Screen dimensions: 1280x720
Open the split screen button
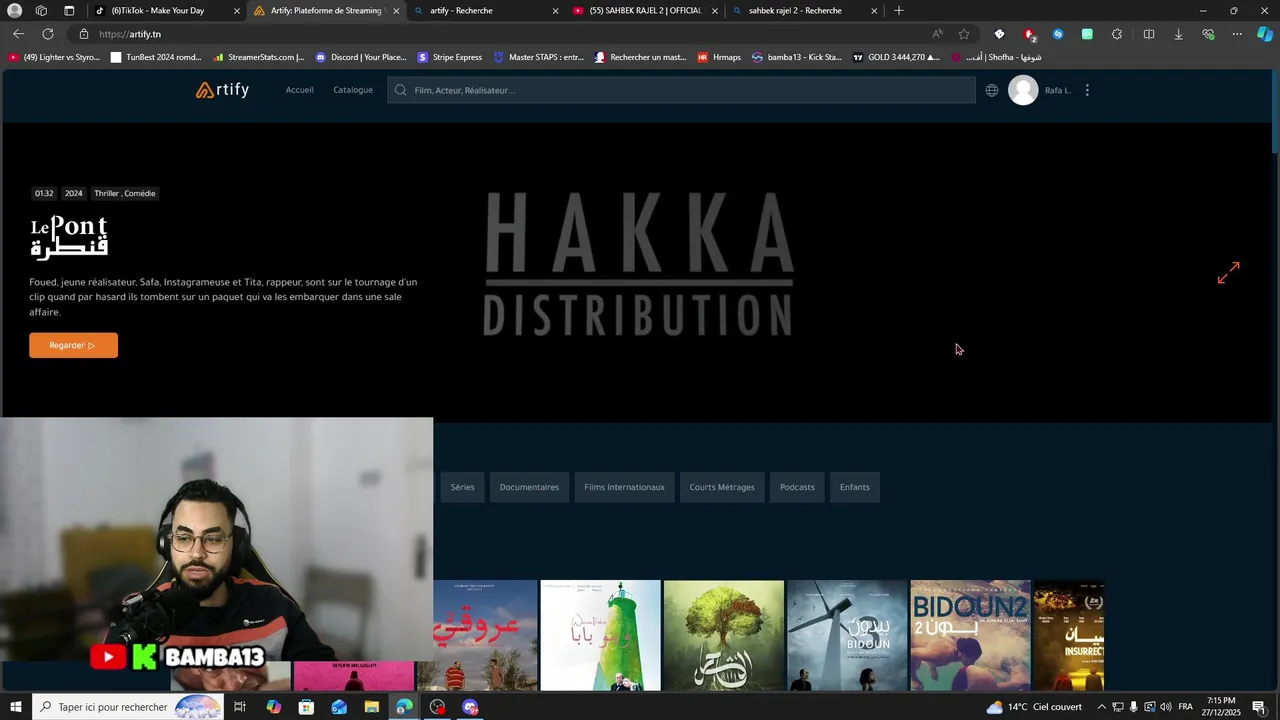1148,34
